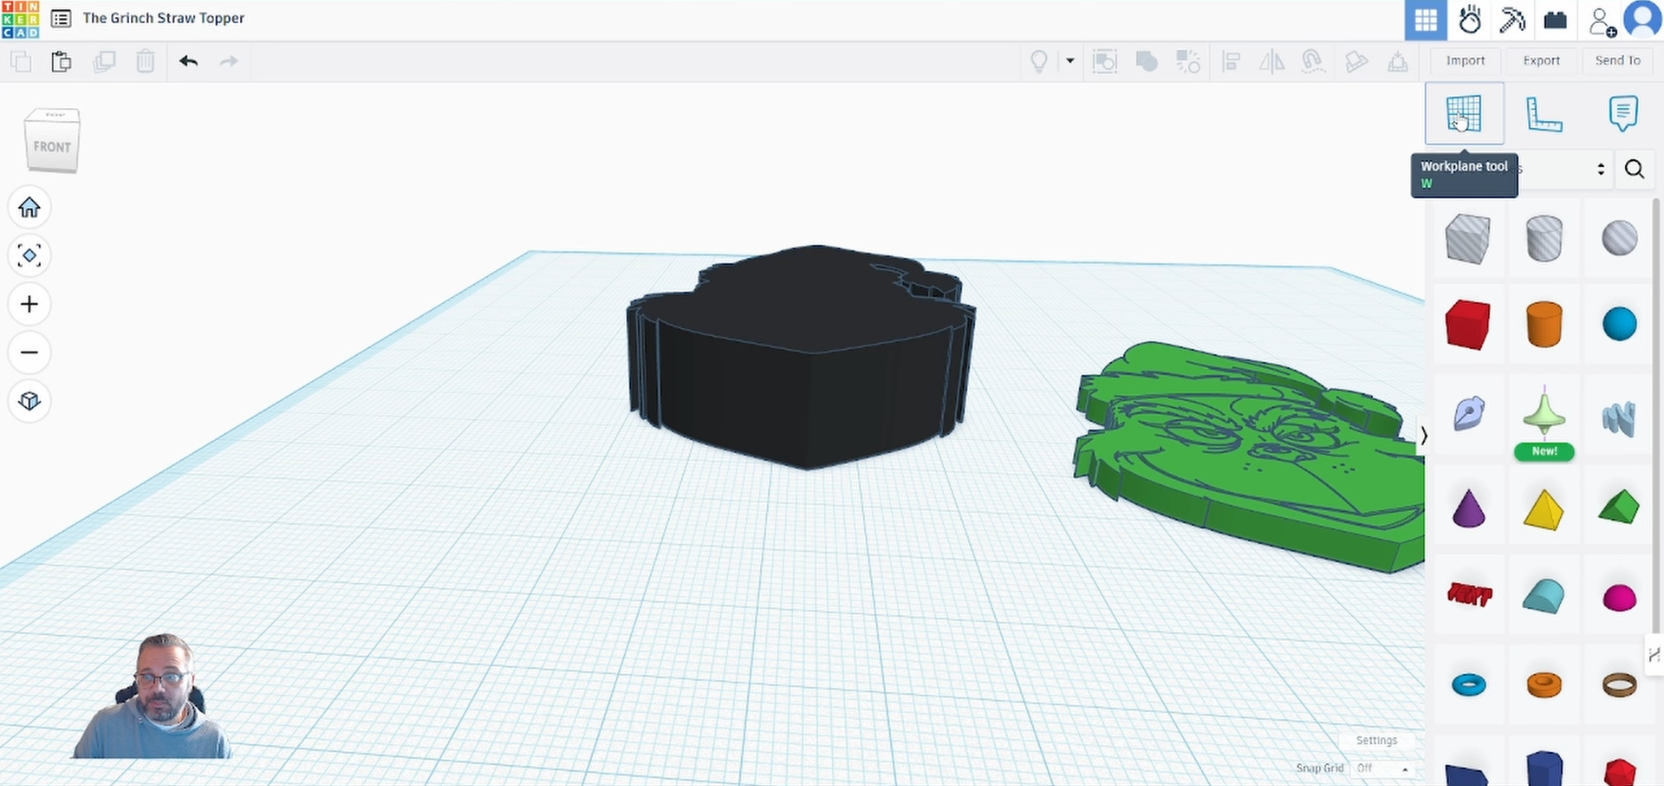1664x786 pixels.
Task: Select the Workplane tool
Action: coord(1463,114)
